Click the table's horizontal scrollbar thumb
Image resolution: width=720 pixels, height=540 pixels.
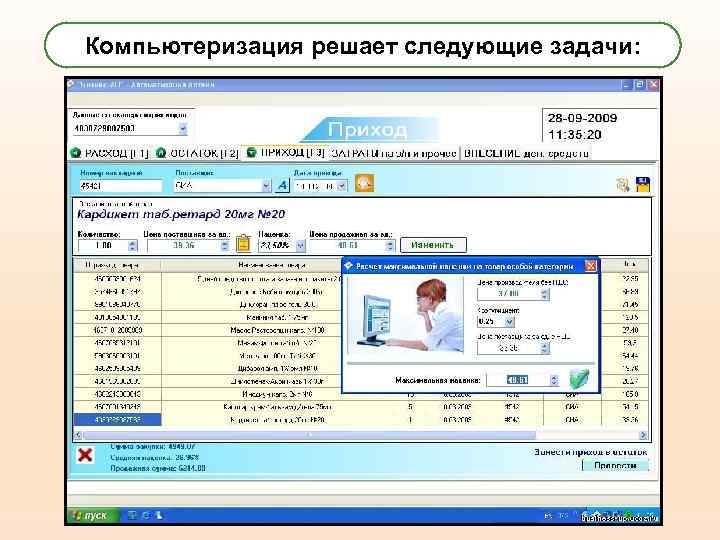(x=309, y=435)
